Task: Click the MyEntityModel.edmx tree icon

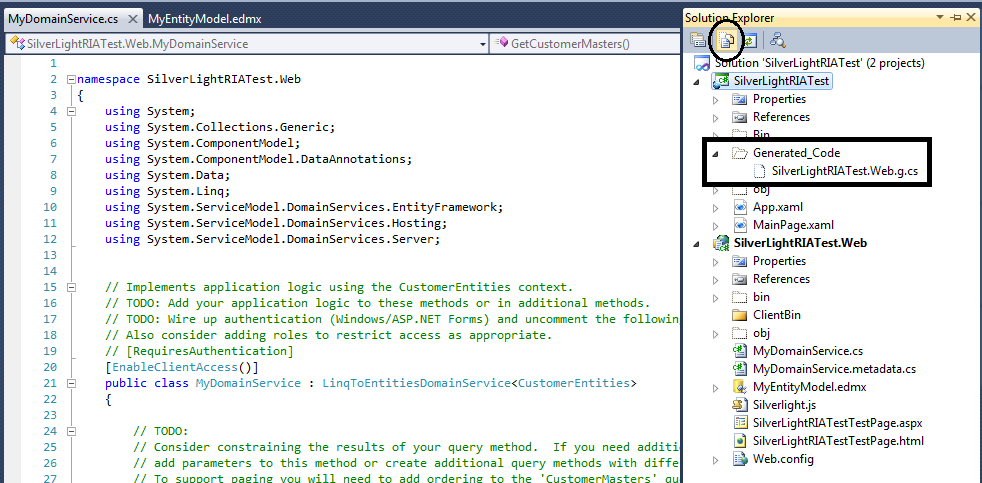Action: tap(740, 387)
